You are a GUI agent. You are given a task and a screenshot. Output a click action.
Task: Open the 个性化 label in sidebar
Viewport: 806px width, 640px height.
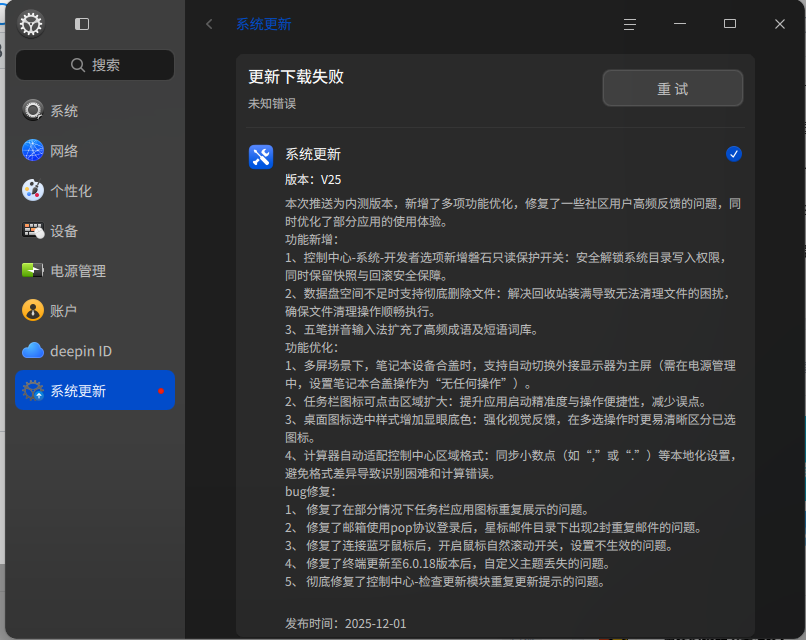[x=71, y=191]
